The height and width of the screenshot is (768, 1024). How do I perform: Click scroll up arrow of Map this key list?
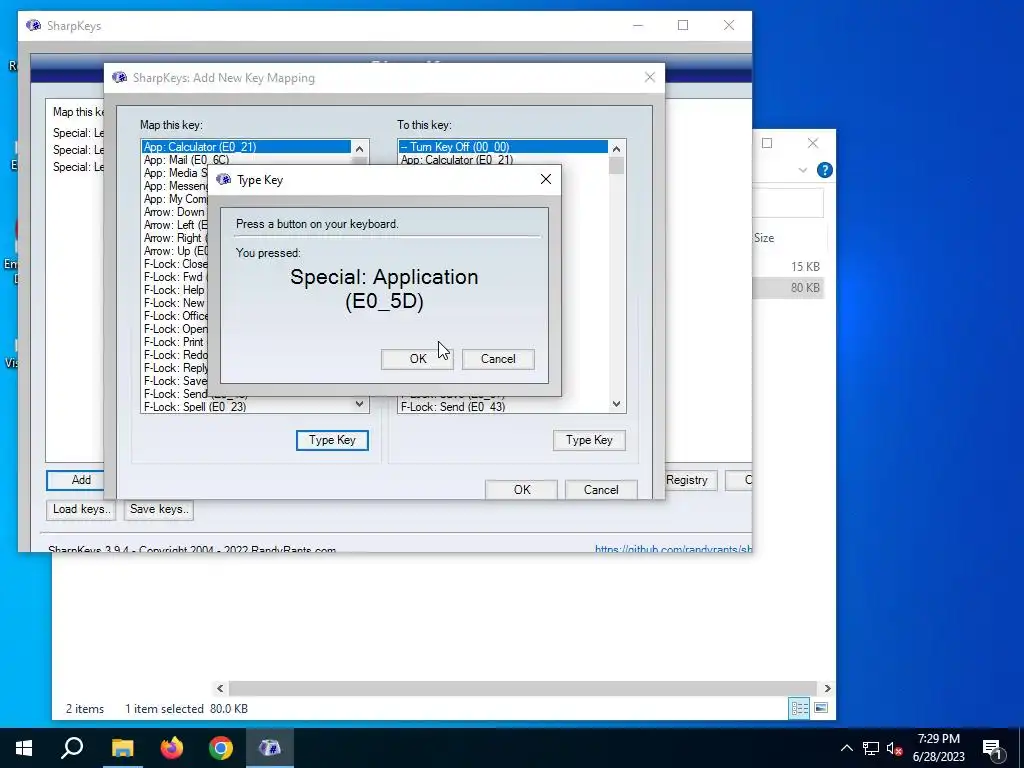pyautogui.click(x=359, y=149)
